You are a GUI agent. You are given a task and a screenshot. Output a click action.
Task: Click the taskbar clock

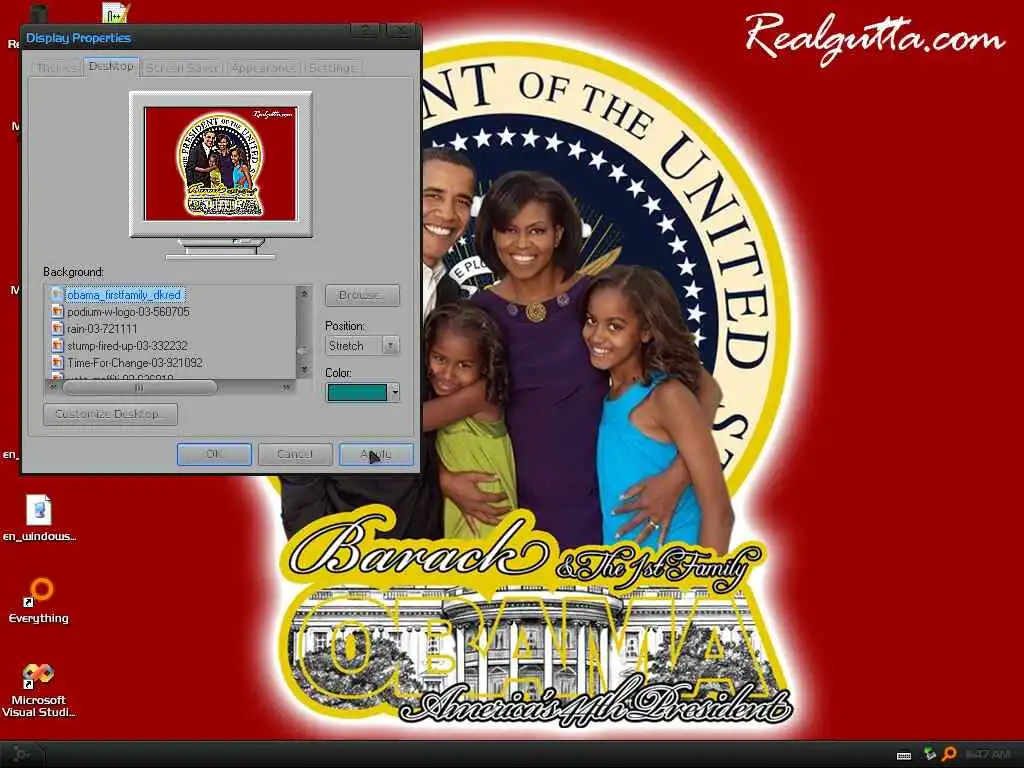(989, 755)
